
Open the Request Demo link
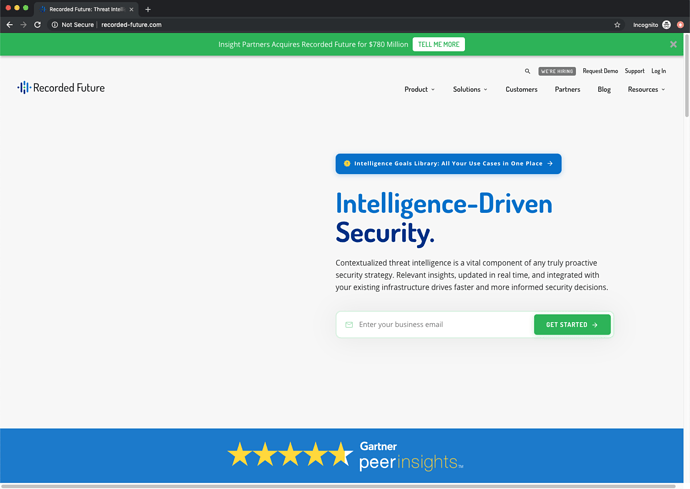click(600, 71)
